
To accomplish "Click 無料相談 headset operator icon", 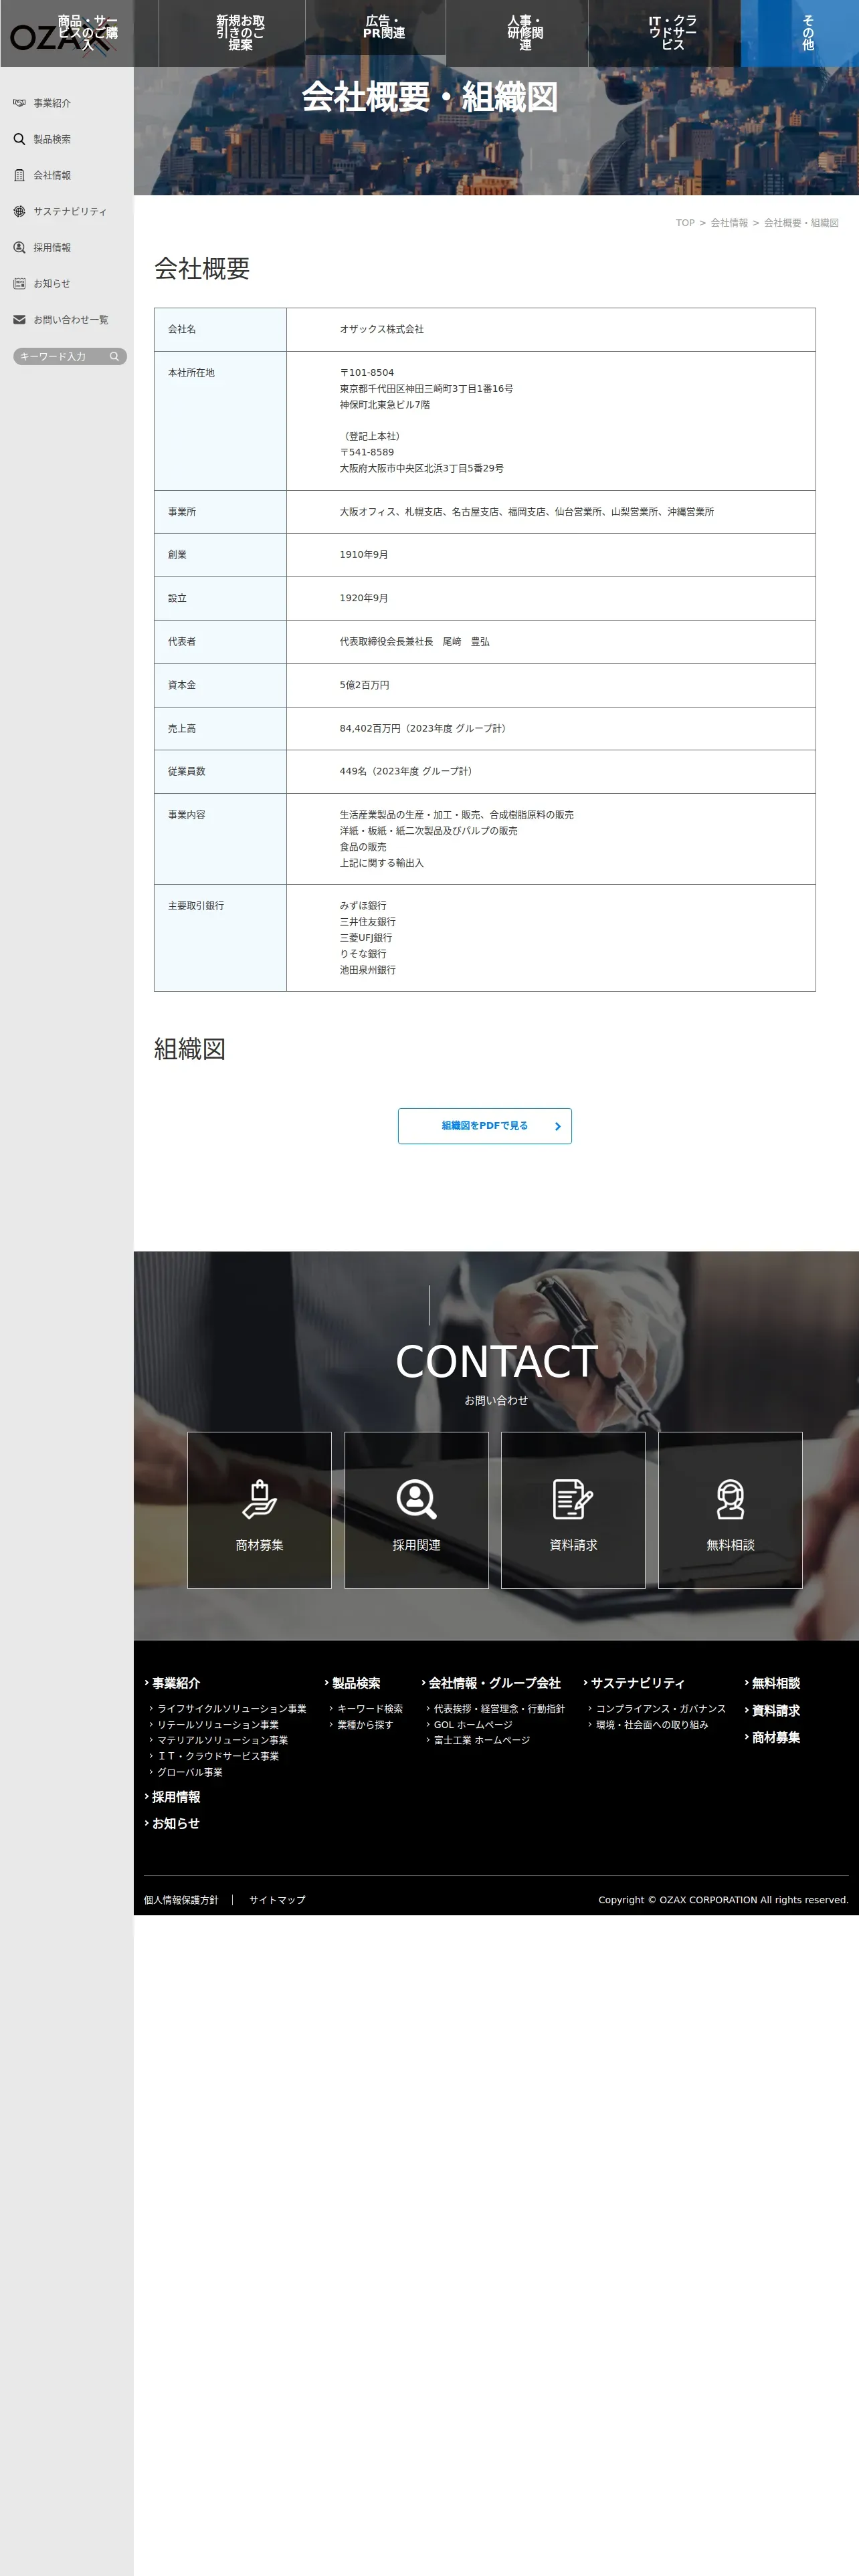I will [730, 1499].
